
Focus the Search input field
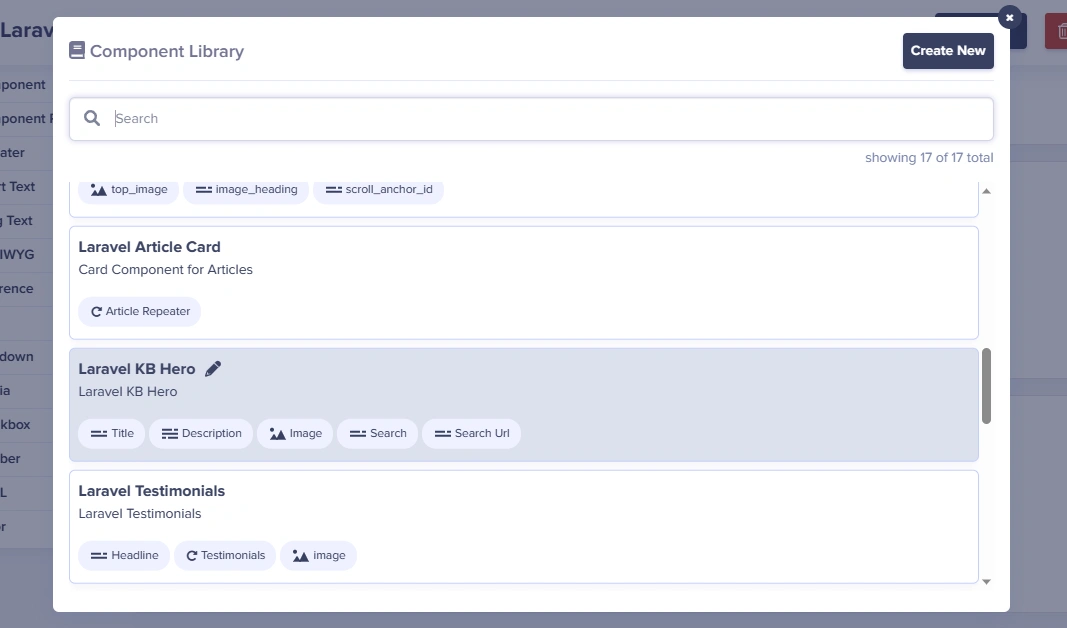point(531,119)
